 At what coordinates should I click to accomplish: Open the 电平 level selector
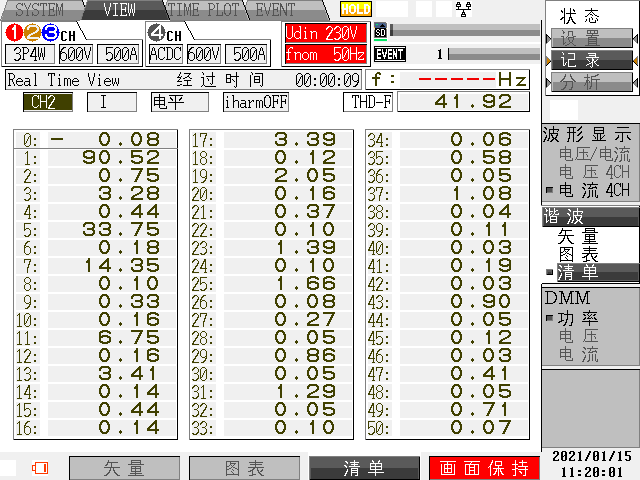click(x=180, y=102)
